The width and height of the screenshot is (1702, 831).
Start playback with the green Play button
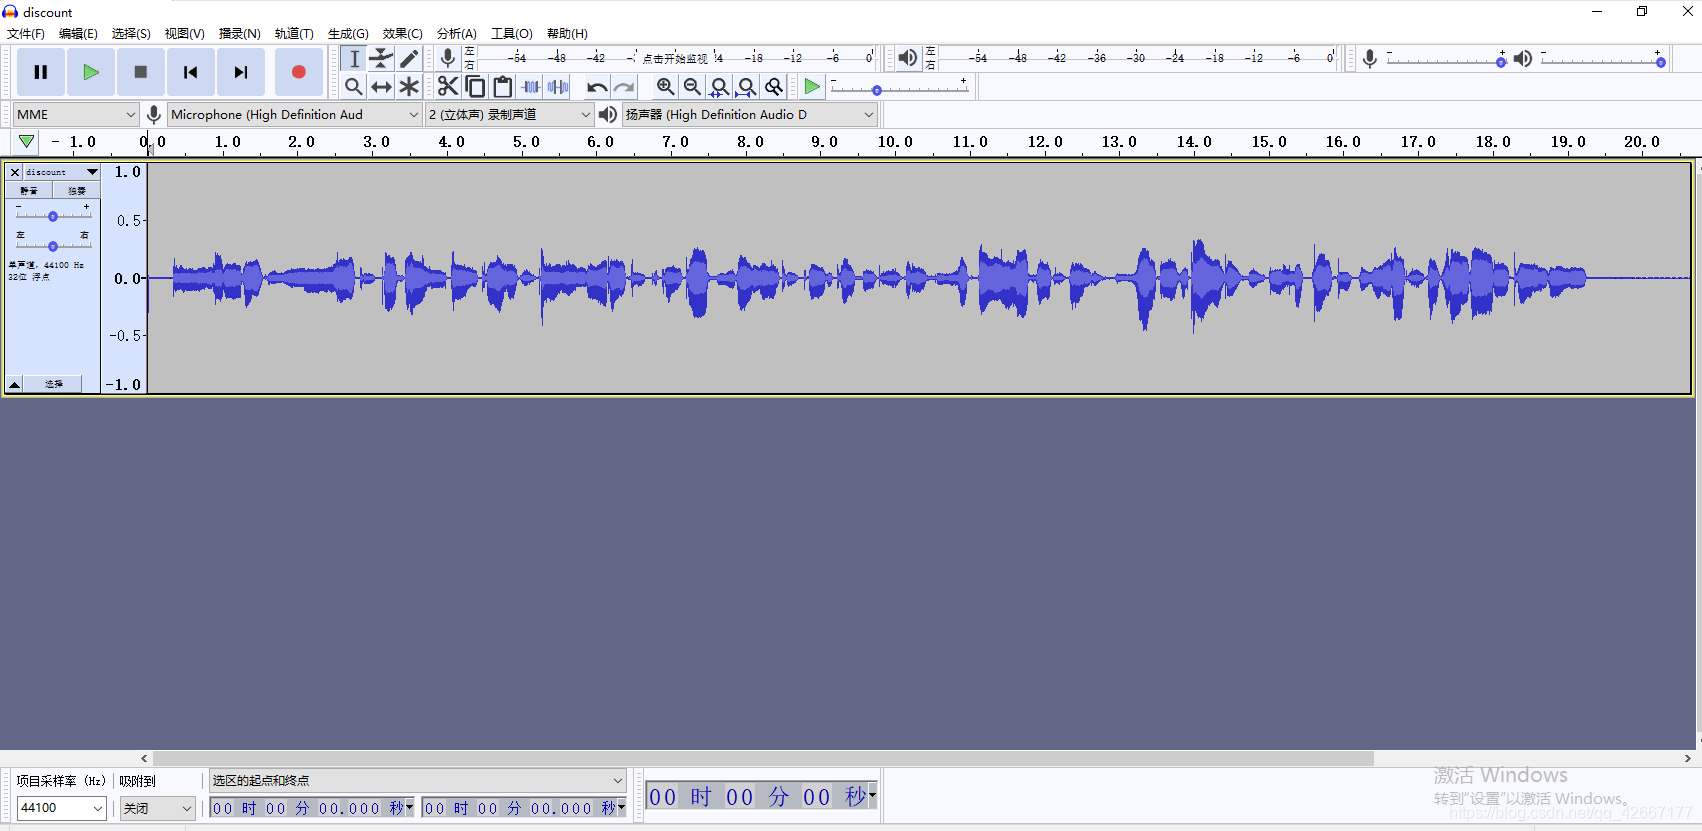click(91, 72)
